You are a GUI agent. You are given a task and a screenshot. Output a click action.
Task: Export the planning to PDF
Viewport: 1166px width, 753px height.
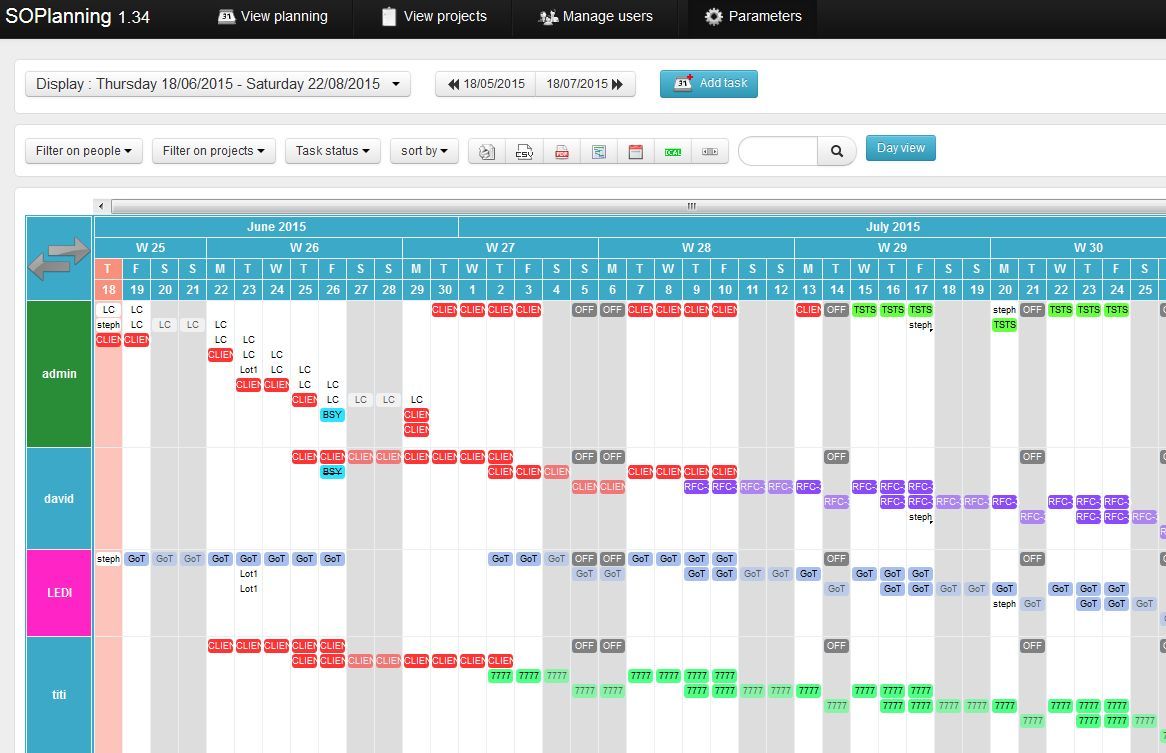pos(561,151)
